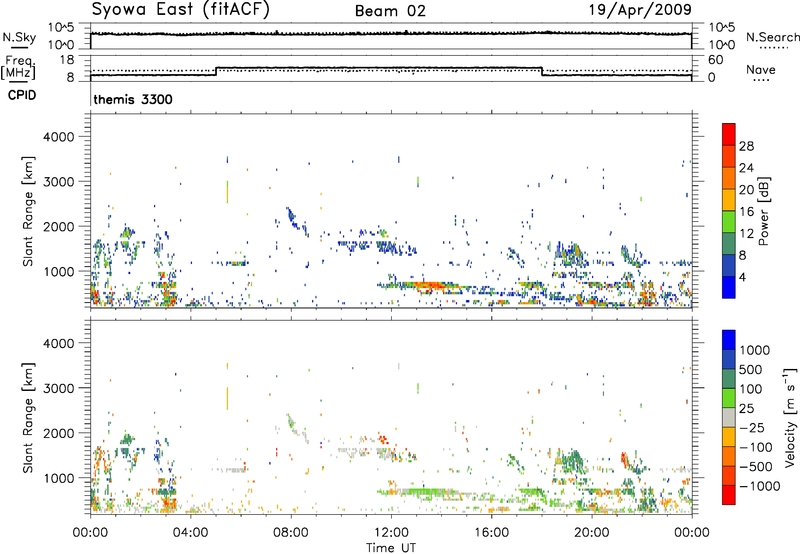Click the title 'Syowa East (fitACF)'
800x554 pixels.
(181, 10)
